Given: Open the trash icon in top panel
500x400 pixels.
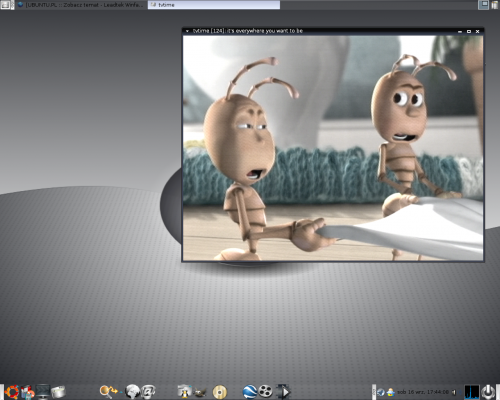Looking at the screenshot, I should (x=495, y=5).
